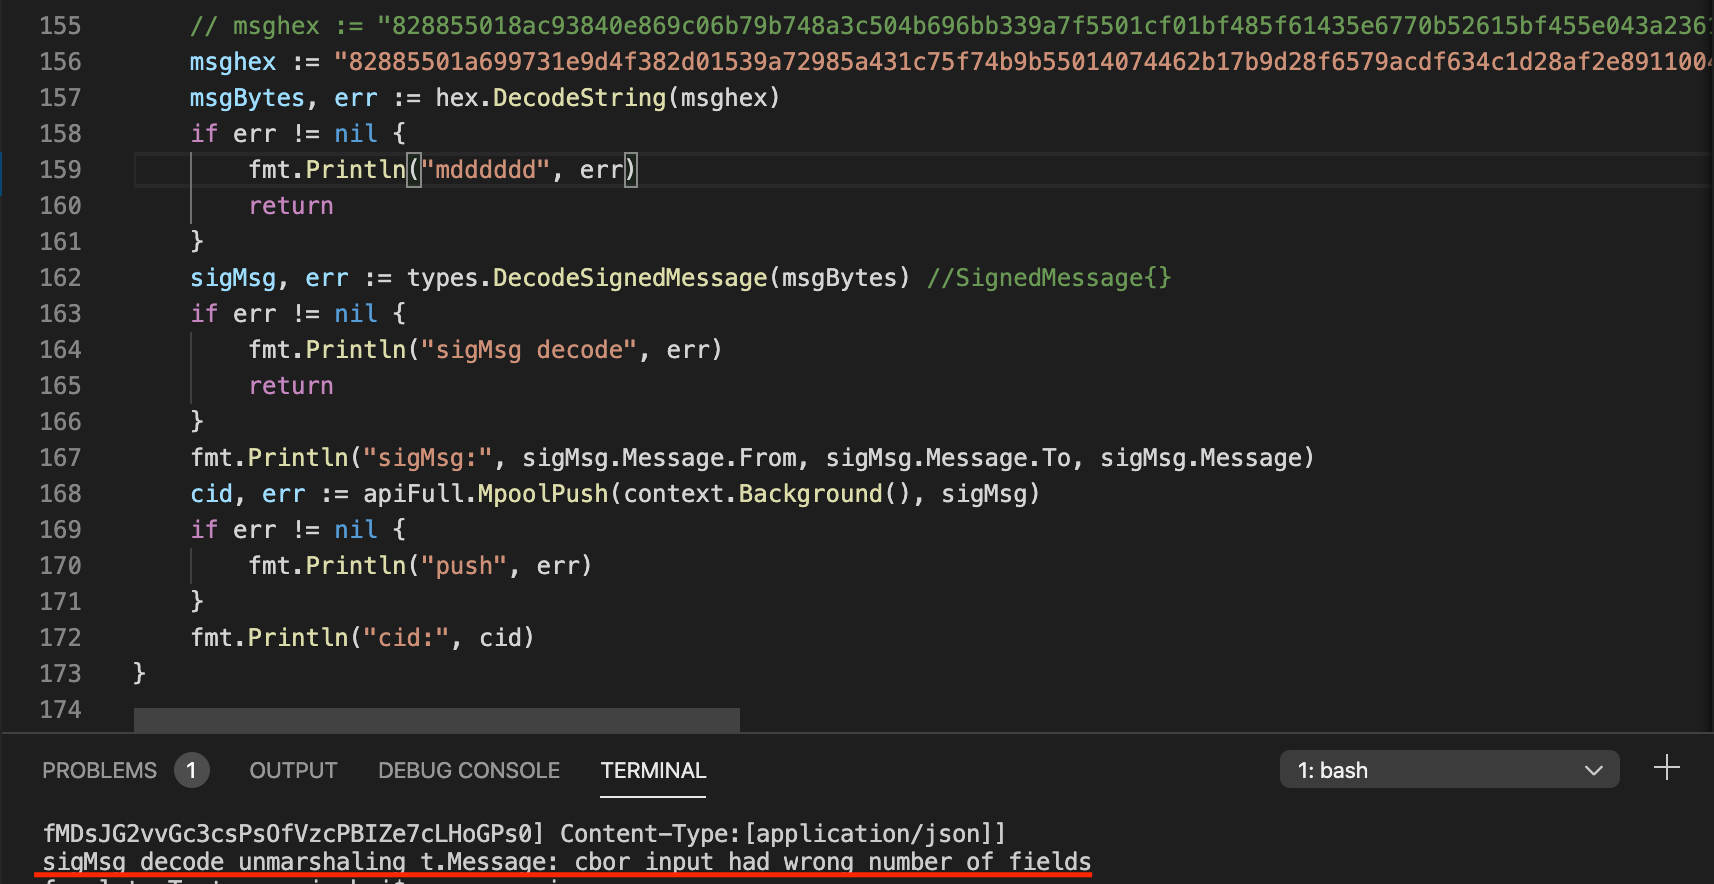The height and width of the screenshot is (884, 1714).
Task: Click the editor horizontal scrollbar
Action: (437, 720)
